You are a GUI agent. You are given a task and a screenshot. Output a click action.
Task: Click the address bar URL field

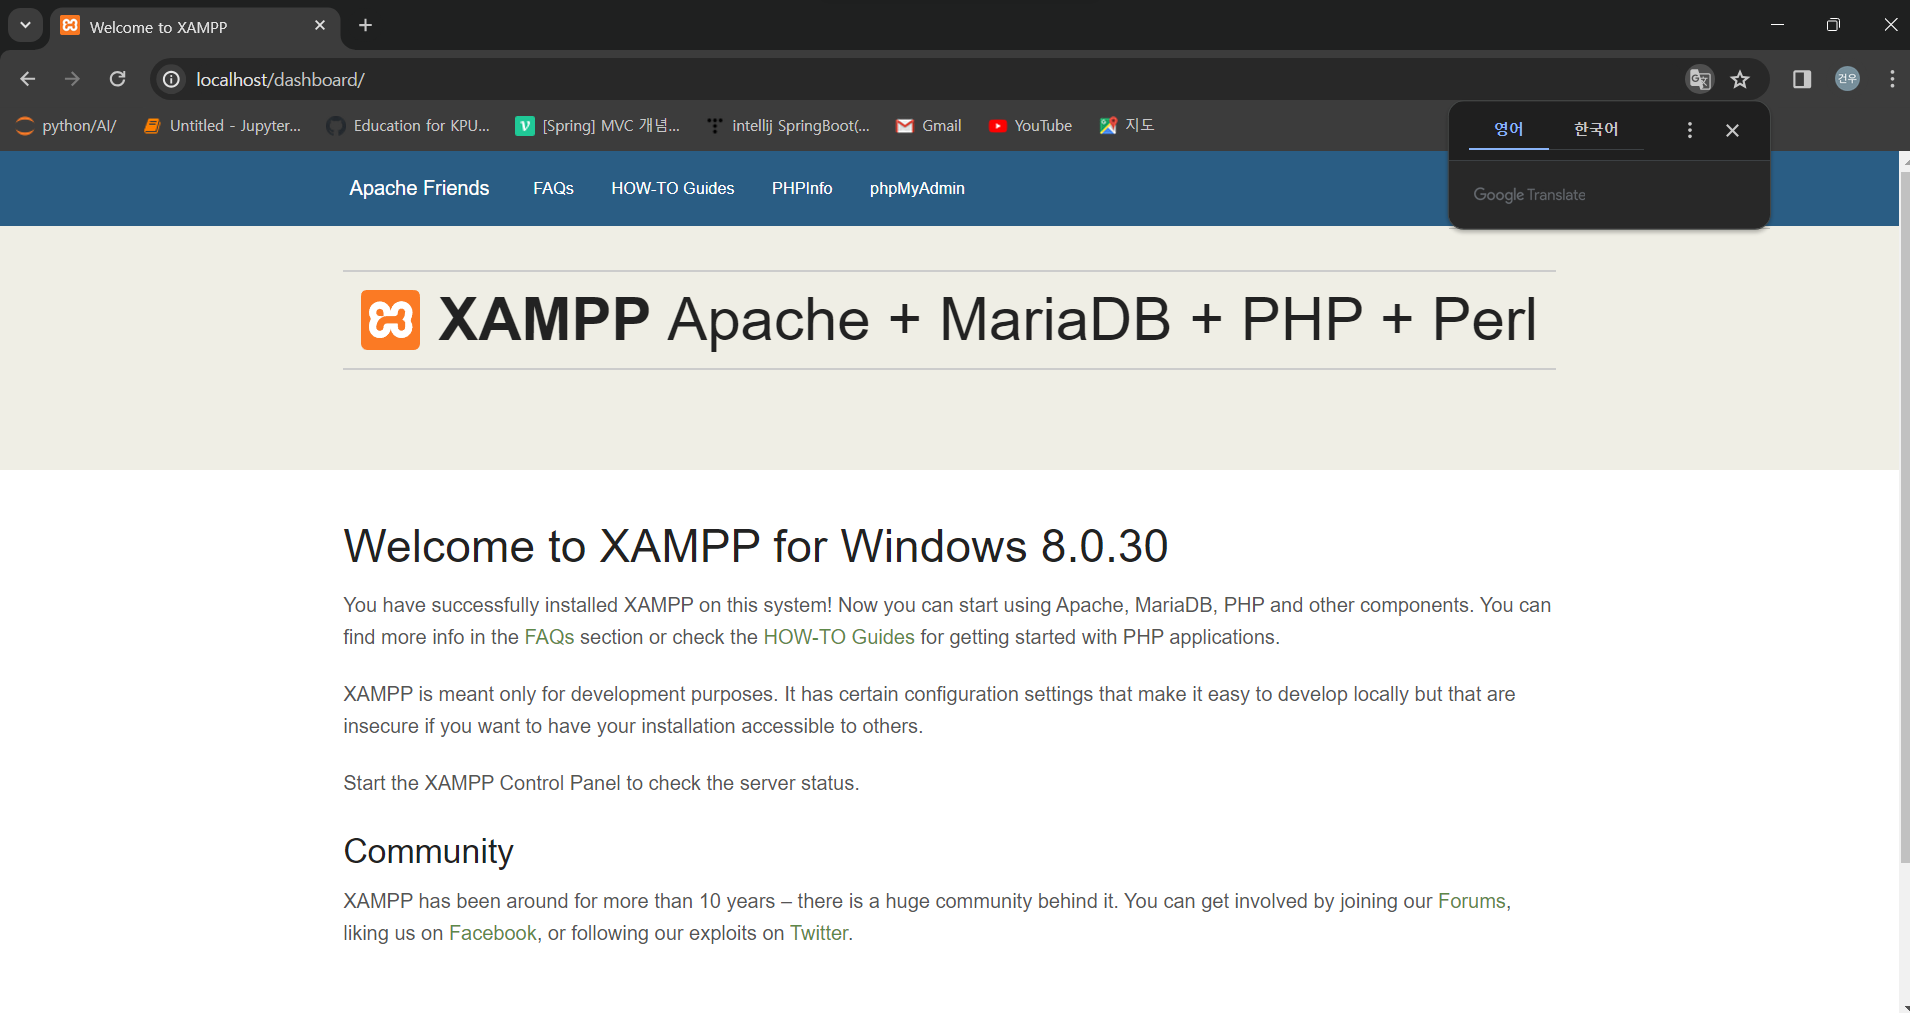point(920,79)
